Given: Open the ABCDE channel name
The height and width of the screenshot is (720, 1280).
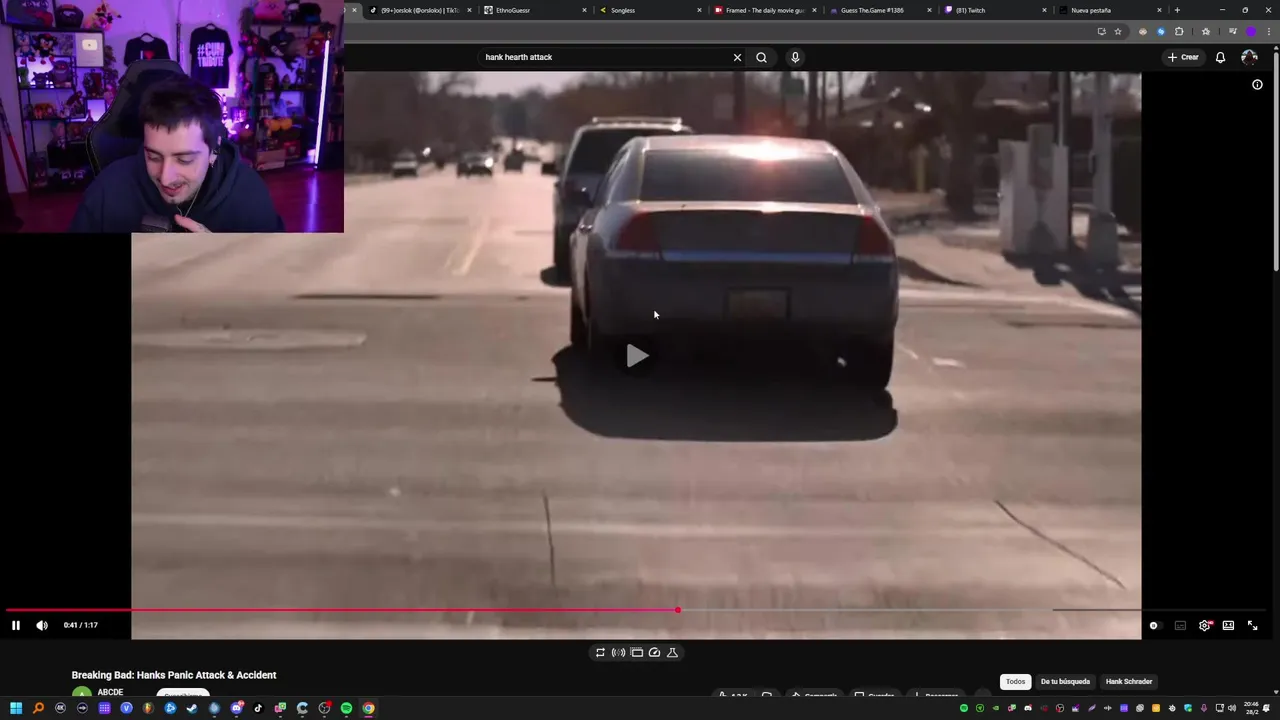Looking at the screenshot, I should (110, 692).
